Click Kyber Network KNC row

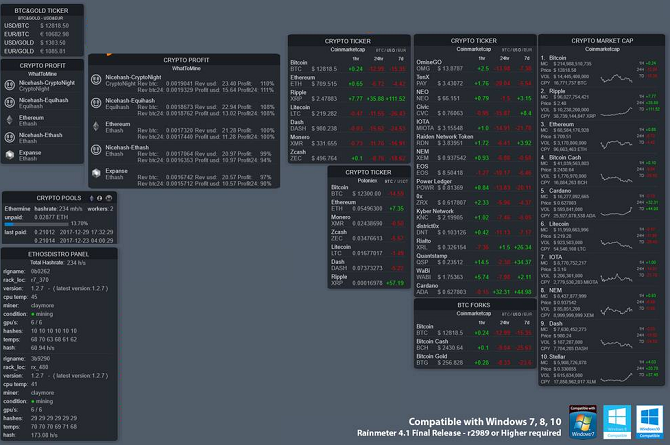(474, 215)
